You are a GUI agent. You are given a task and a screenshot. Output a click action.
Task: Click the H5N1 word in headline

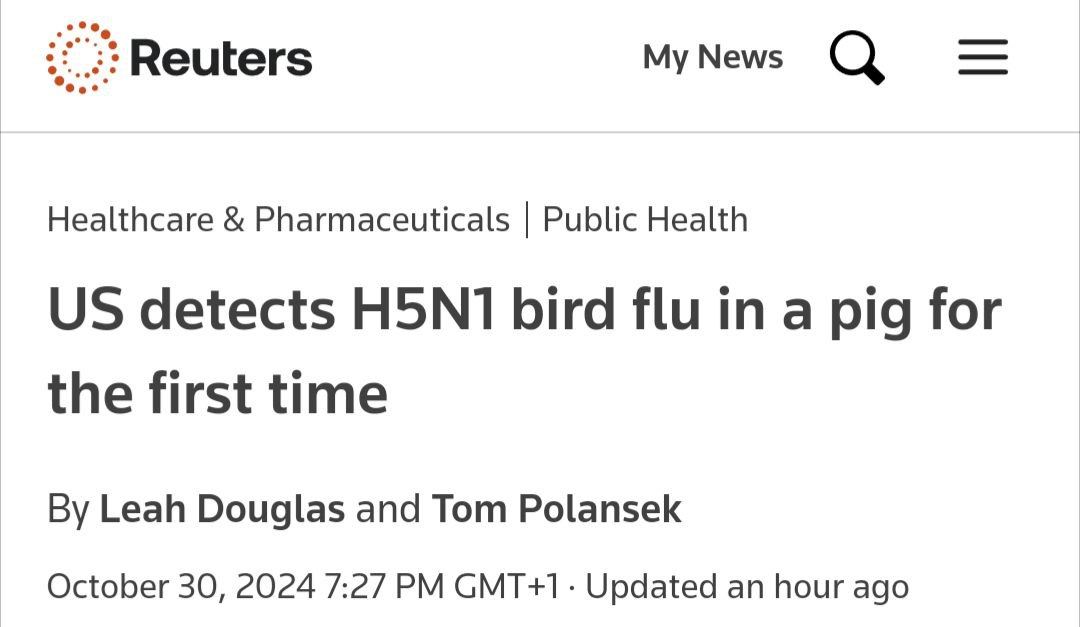[424, 310]
